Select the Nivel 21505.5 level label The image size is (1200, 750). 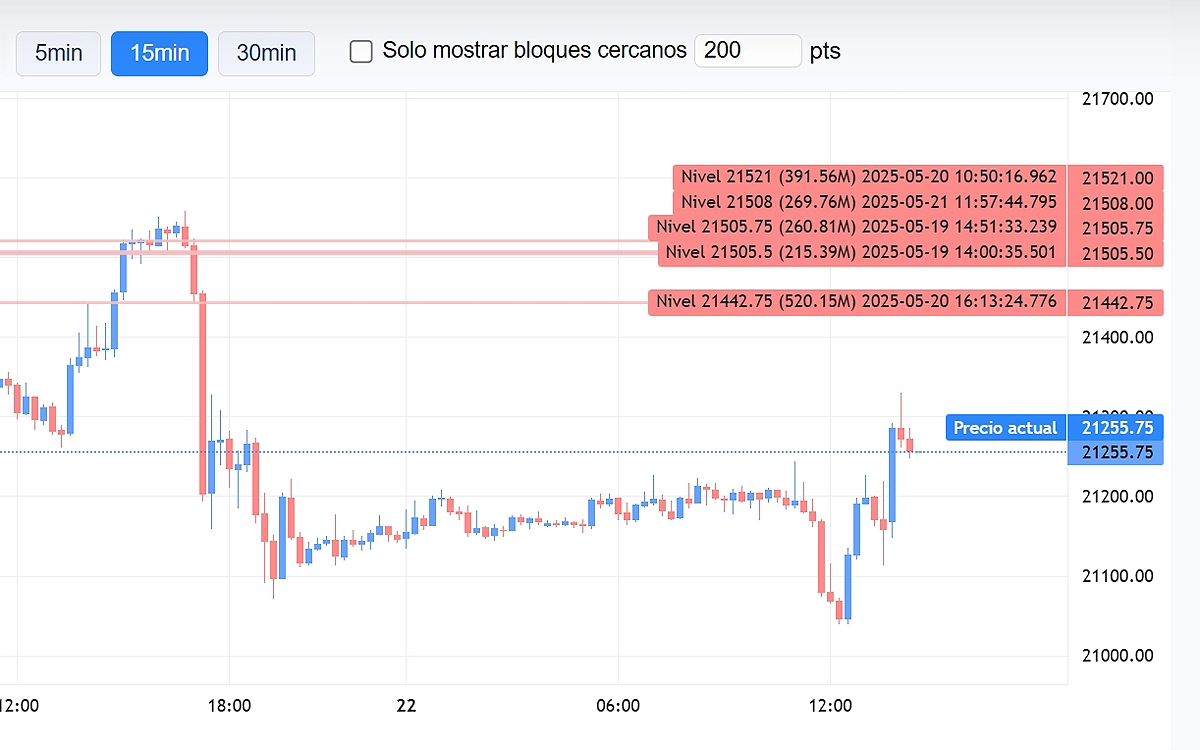pos(861,252)
